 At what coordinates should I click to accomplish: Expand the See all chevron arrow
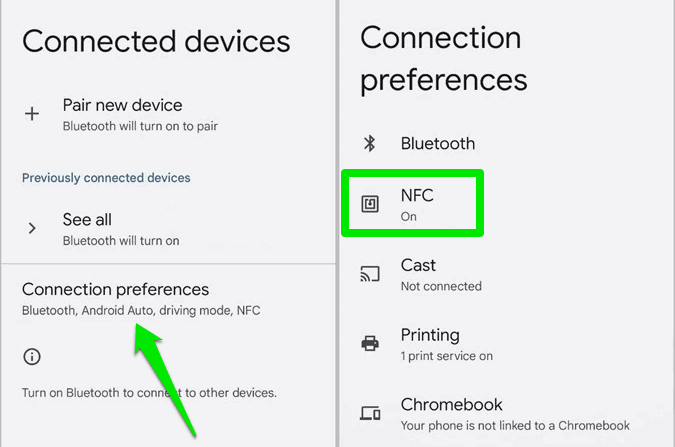tap(32, 228)
